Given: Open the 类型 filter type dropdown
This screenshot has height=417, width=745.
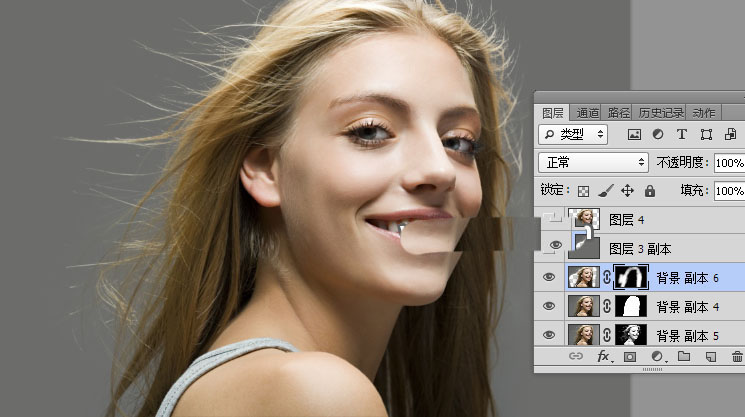Looking at the screenshot, I should [x=573, y=134].
